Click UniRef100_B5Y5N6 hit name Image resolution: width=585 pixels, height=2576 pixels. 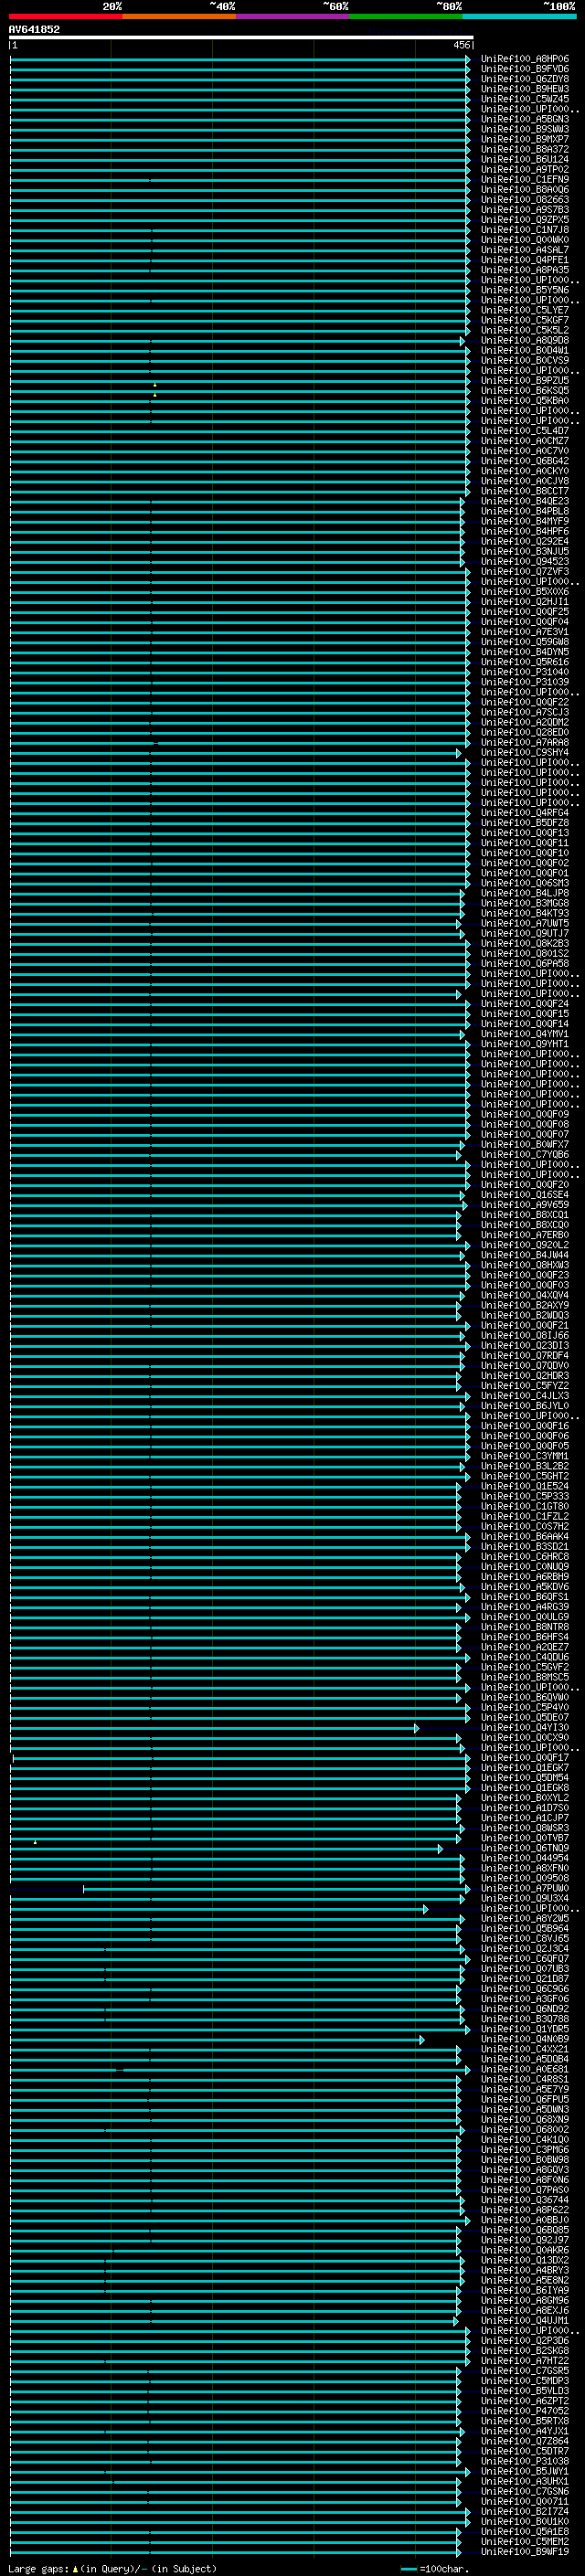tap(525, 290)
